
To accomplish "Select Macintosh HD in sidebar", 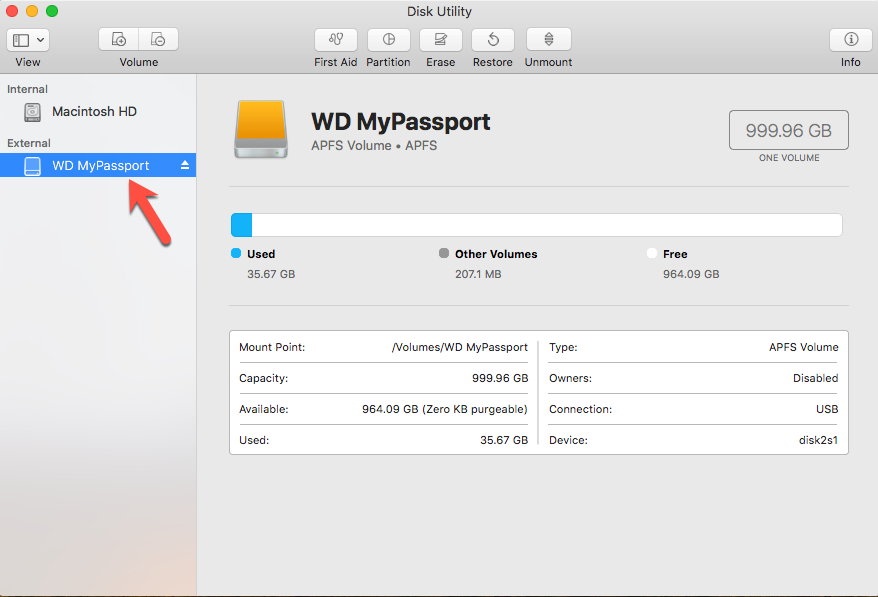I will 98,111.
